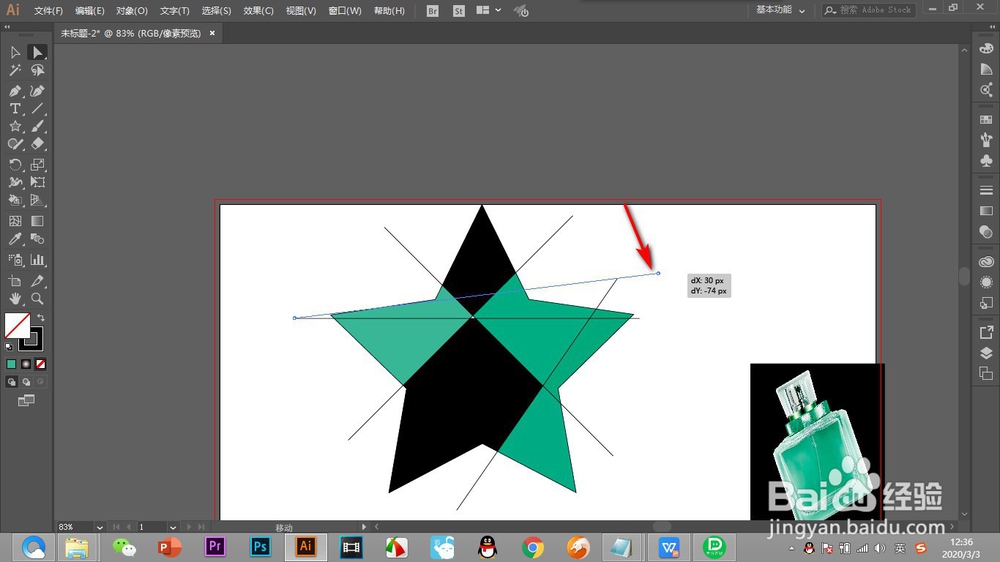Change screen mode button
The image size is (1000, 562).
(x=26, y=401)
